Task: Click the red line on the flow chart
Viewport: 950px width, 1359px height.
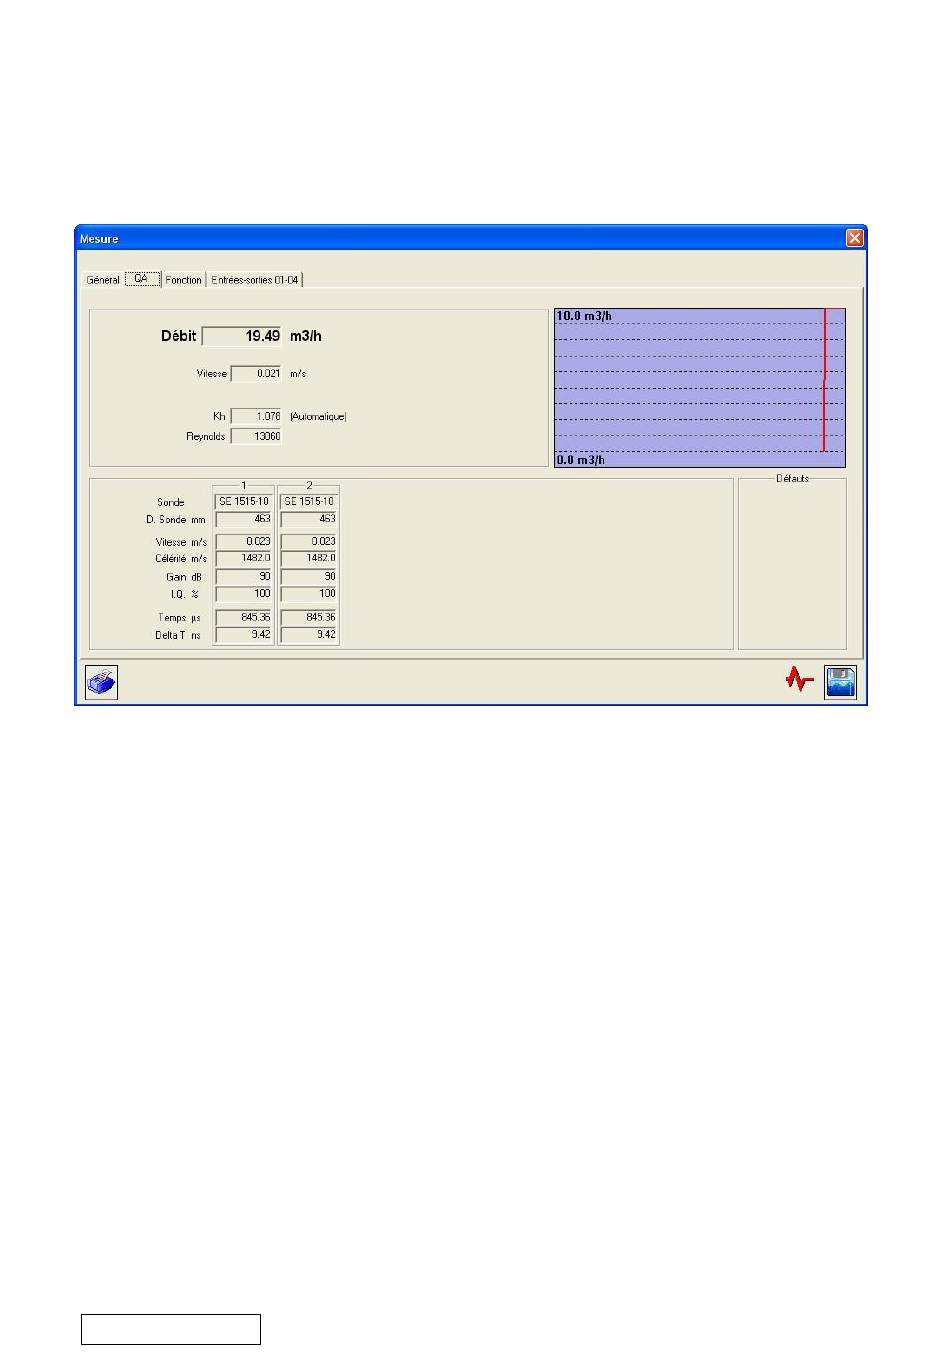Action: pyautogui.click(x=824, y=381)
